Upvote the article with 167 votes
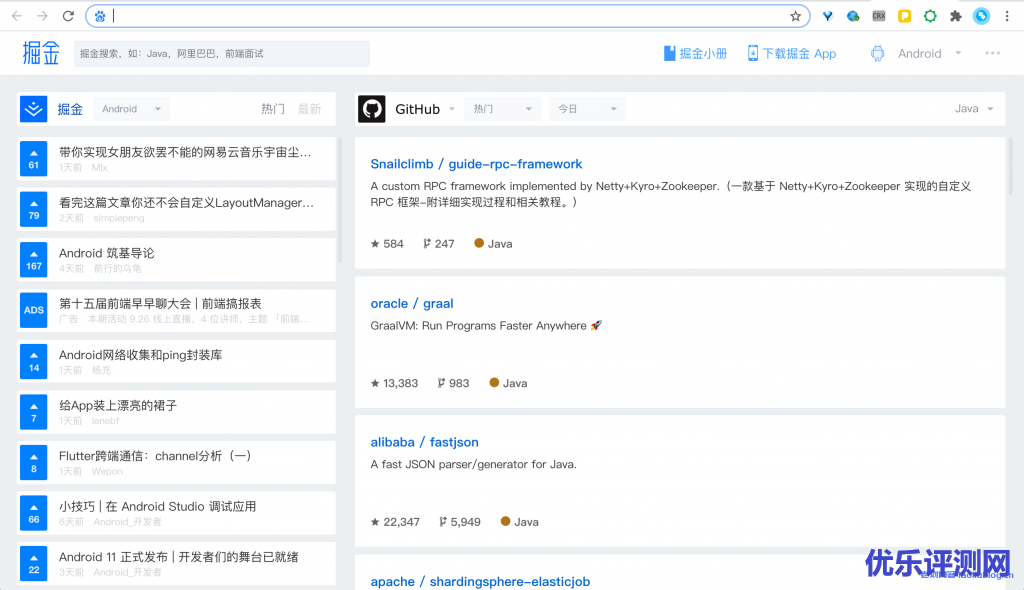 click(34, 260)
